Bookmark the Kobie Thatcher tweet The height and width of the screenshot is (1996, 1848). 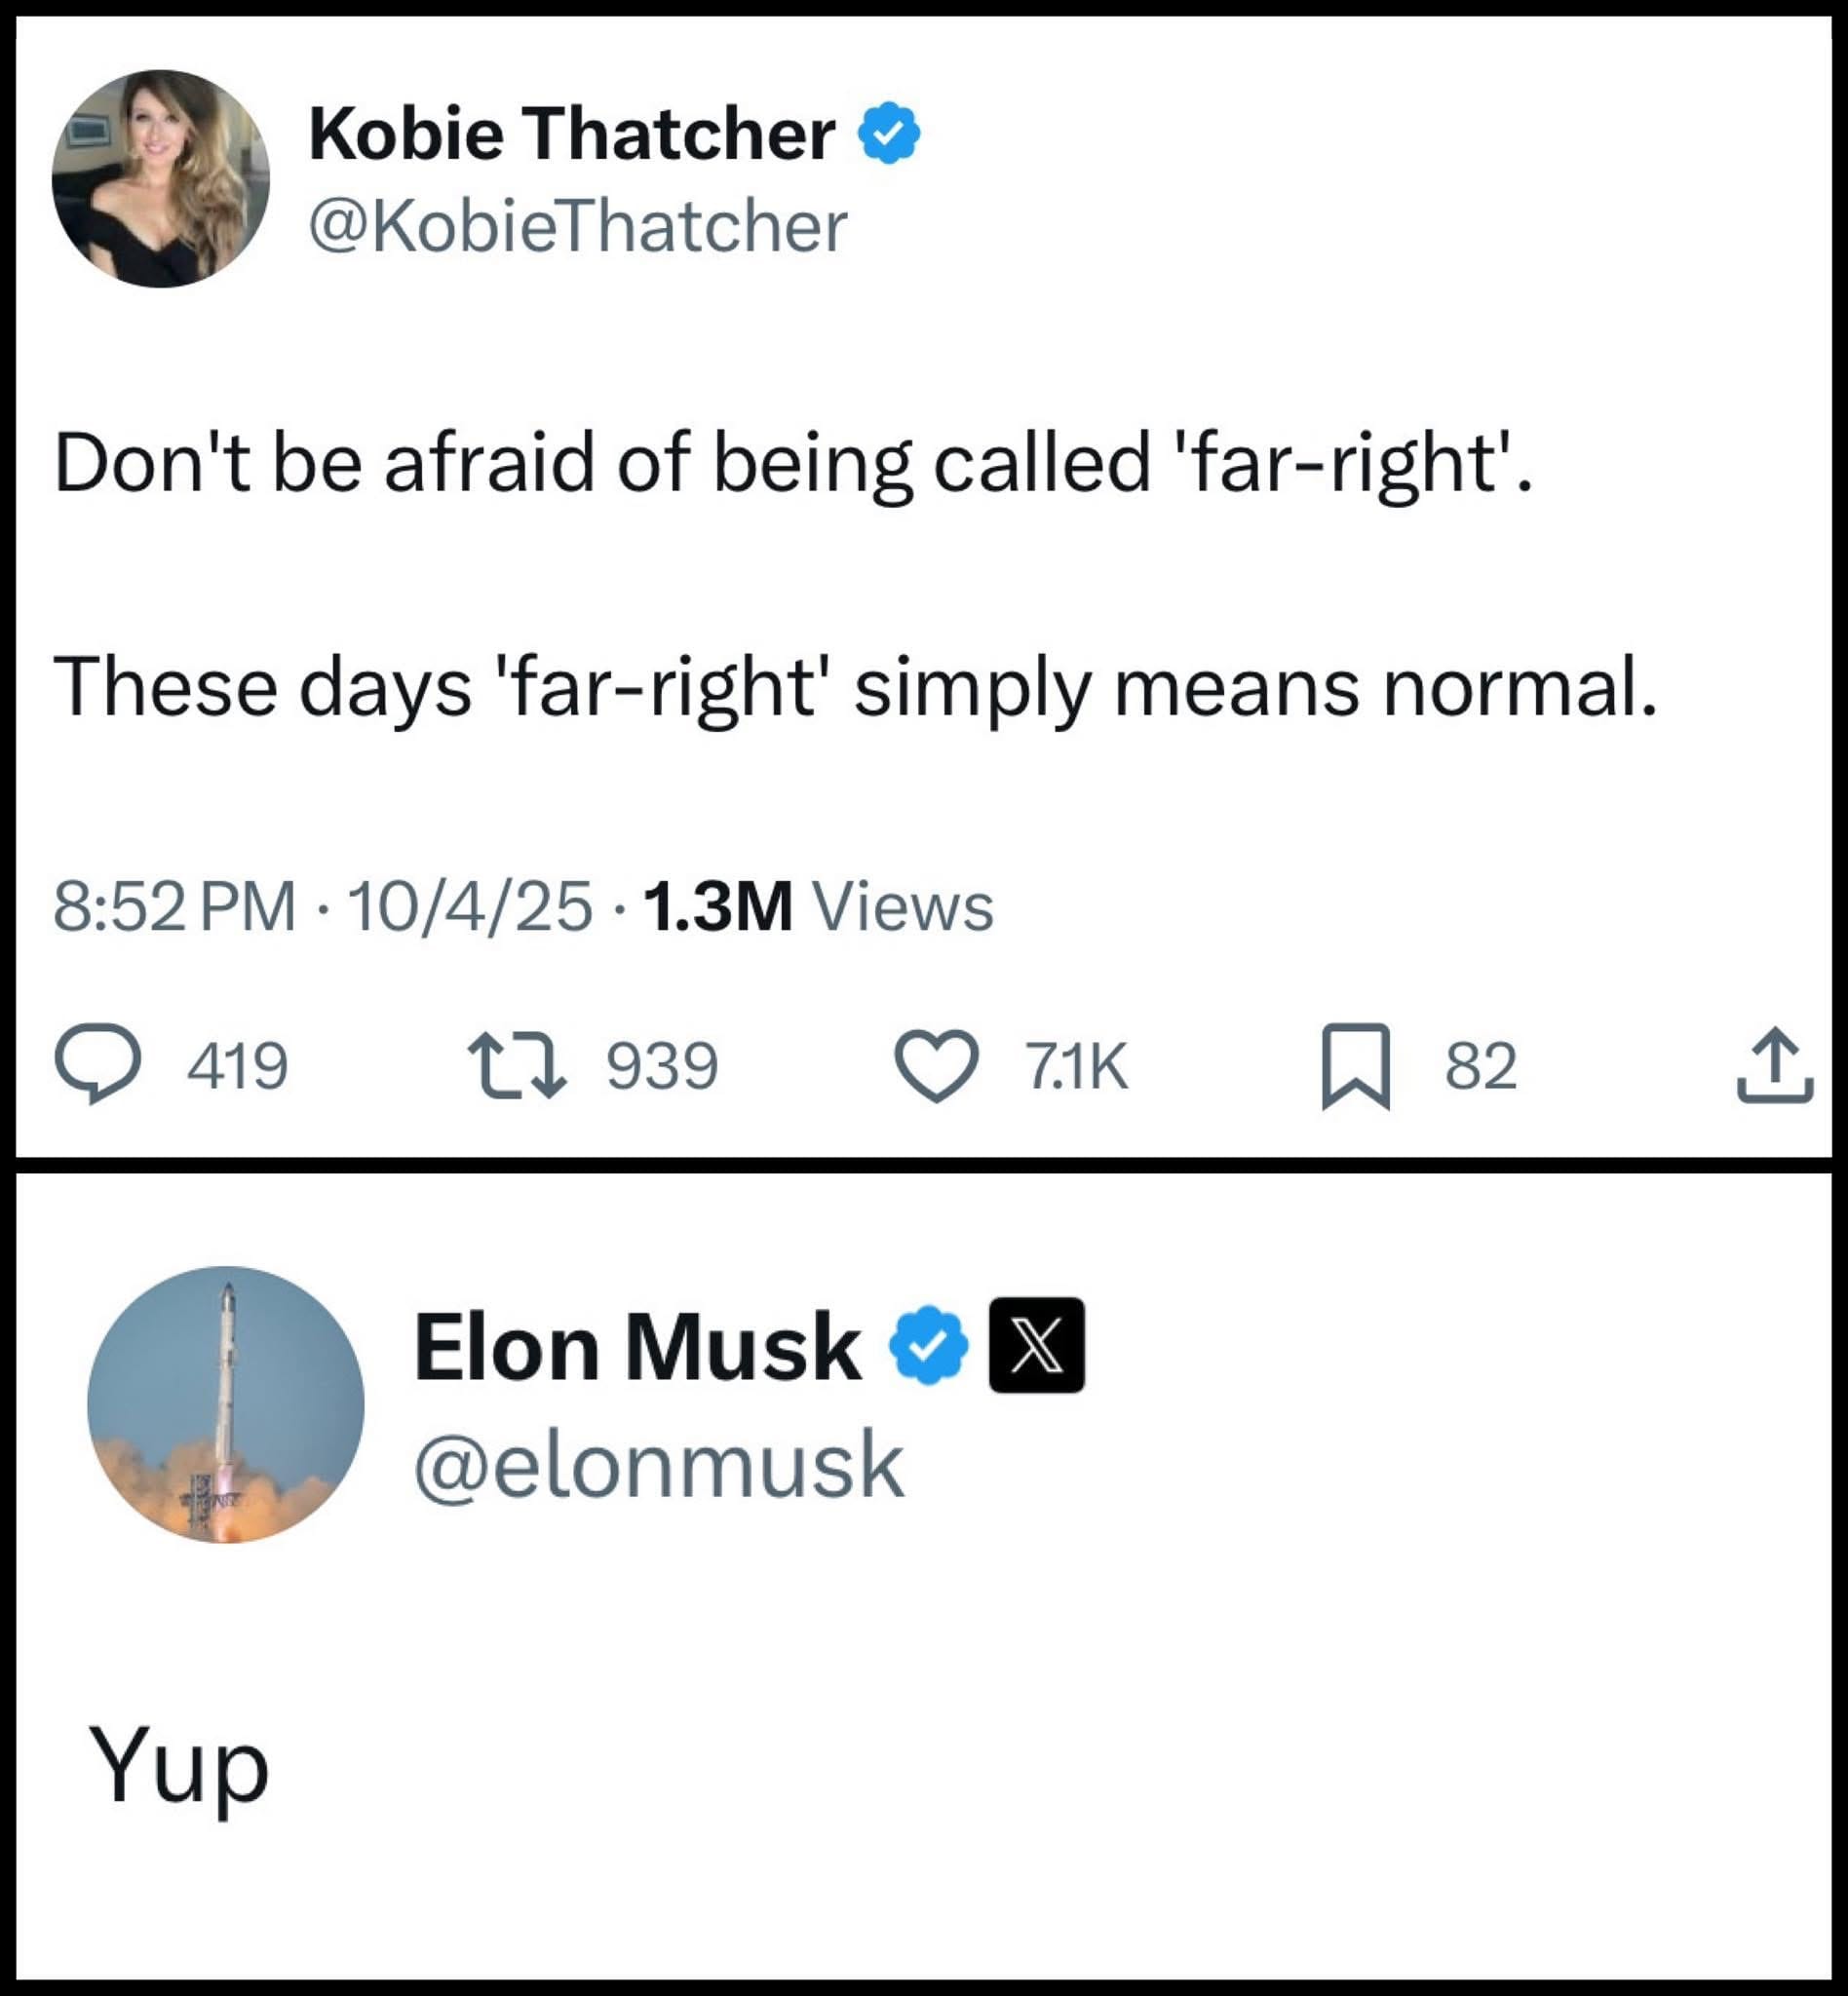1355,1066
